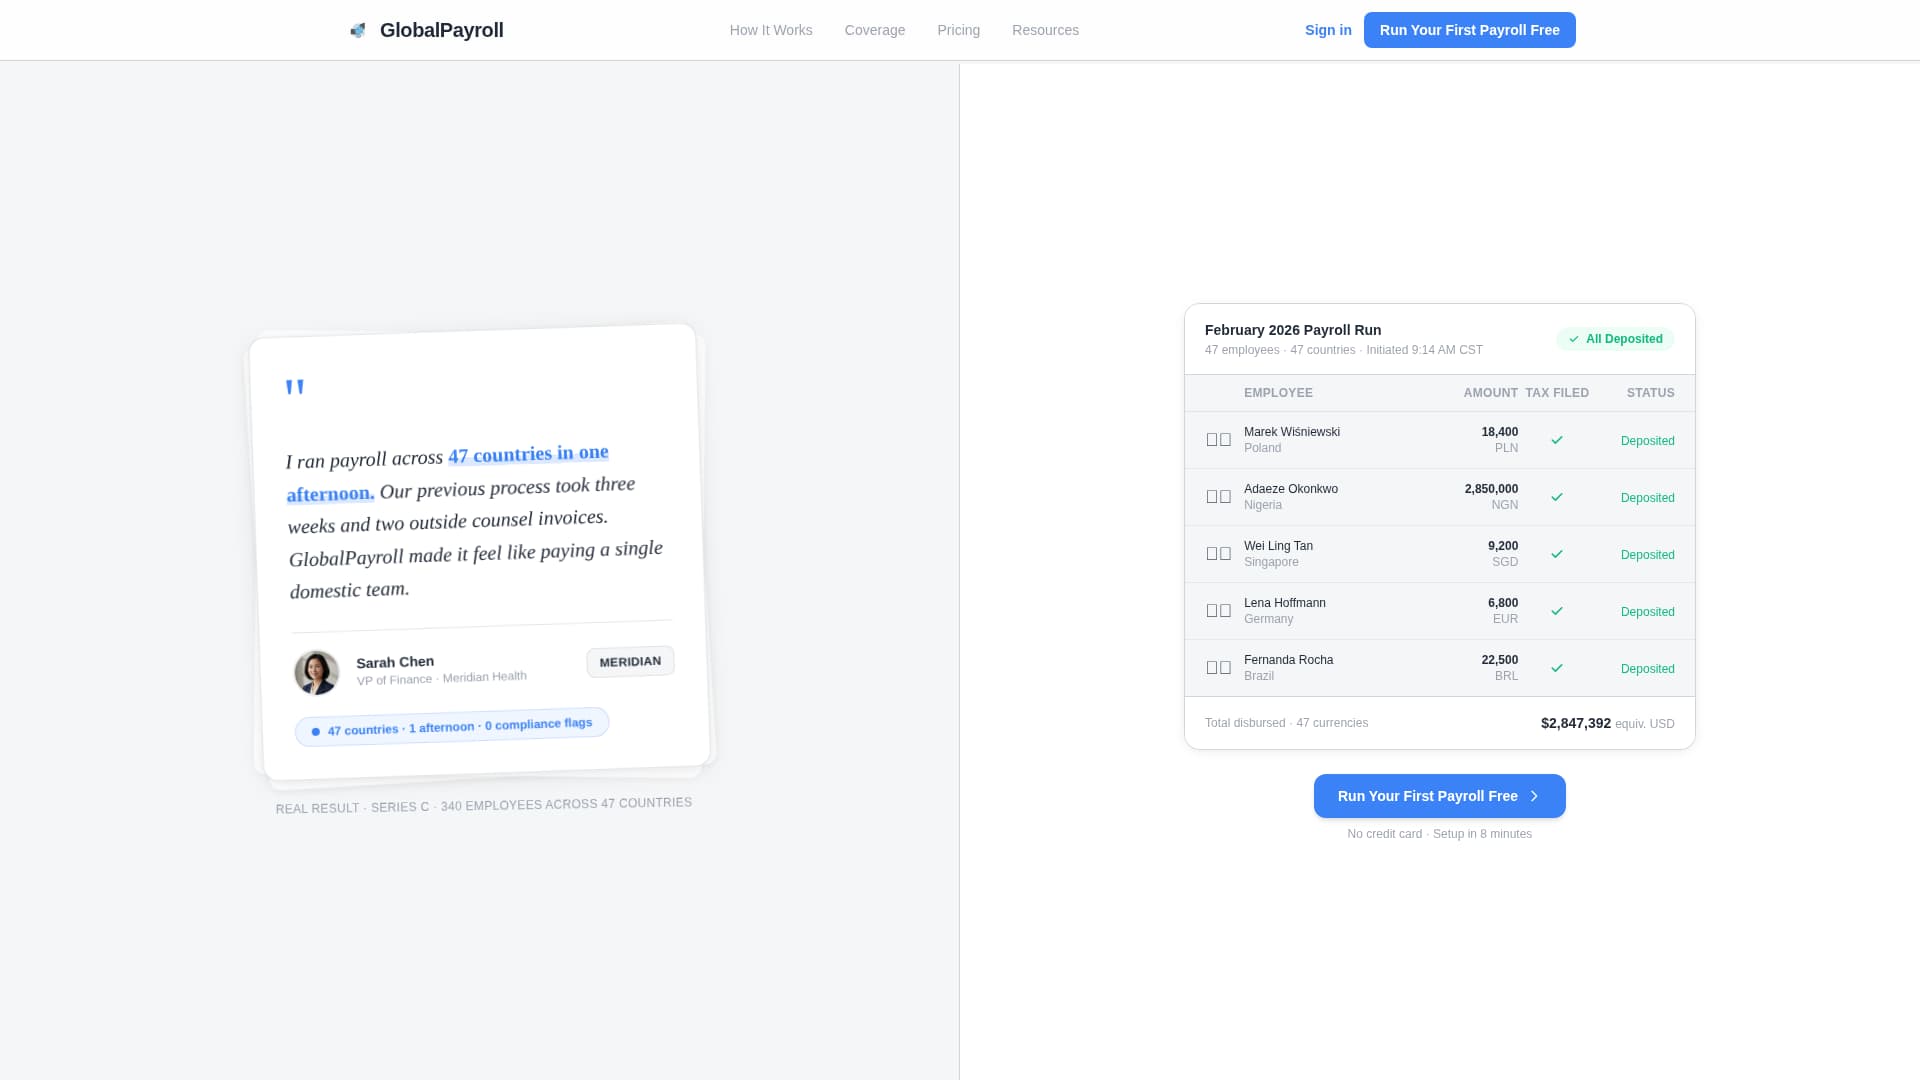
Task: Click the GlobalPayroll logo icon
Action: [x=358, y=30]
